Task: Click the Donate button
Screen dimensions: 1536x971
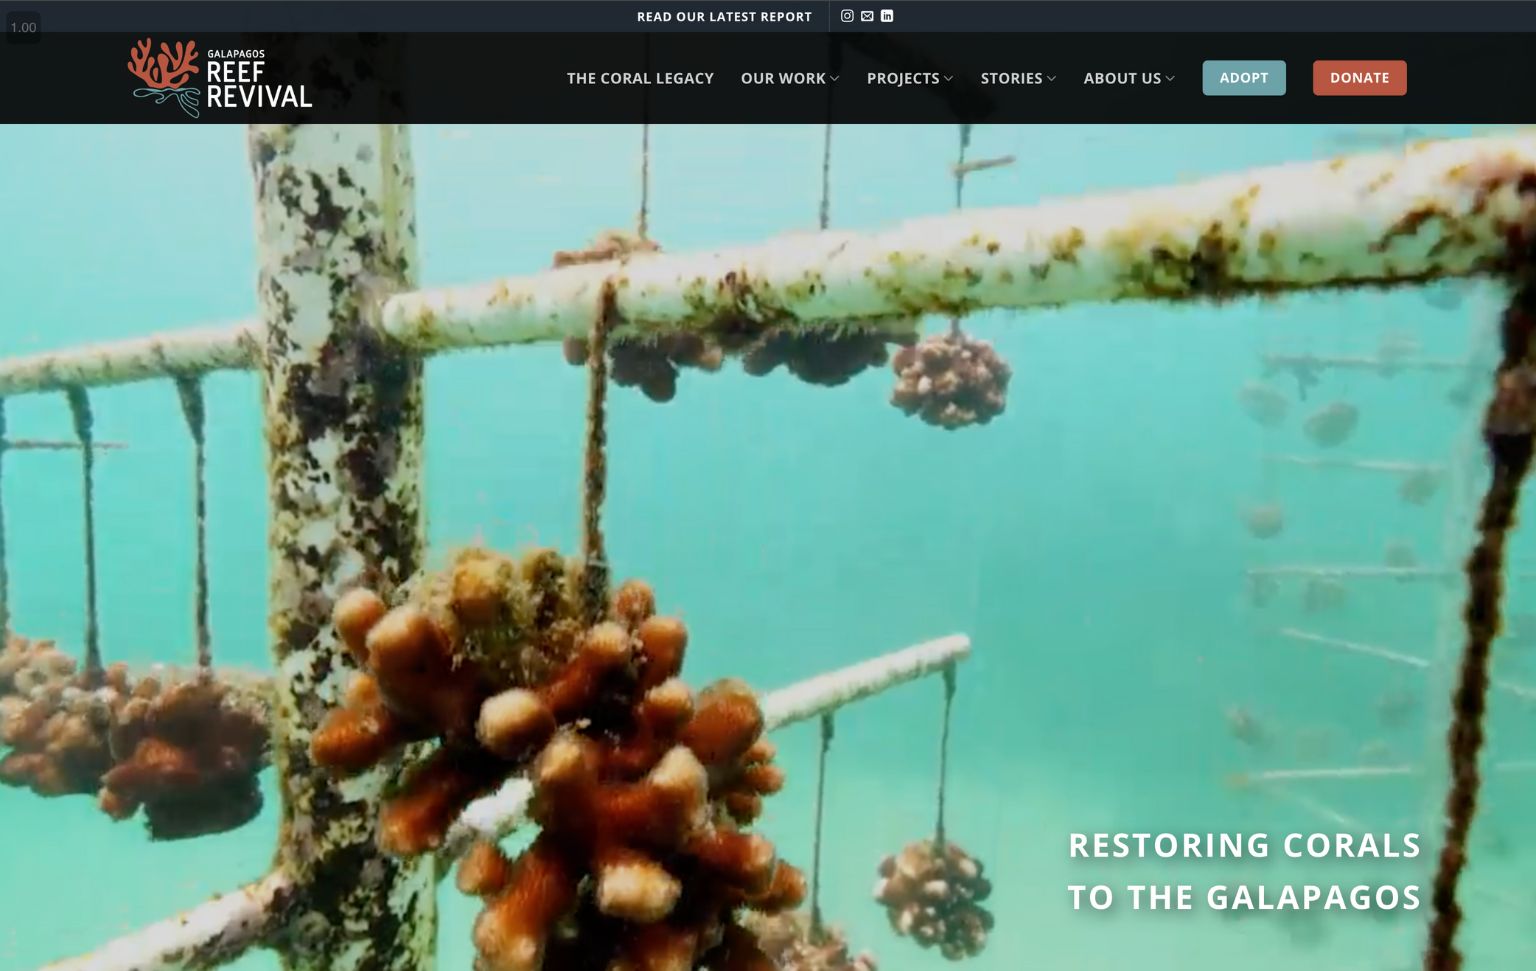Action: coord(1359,78)
